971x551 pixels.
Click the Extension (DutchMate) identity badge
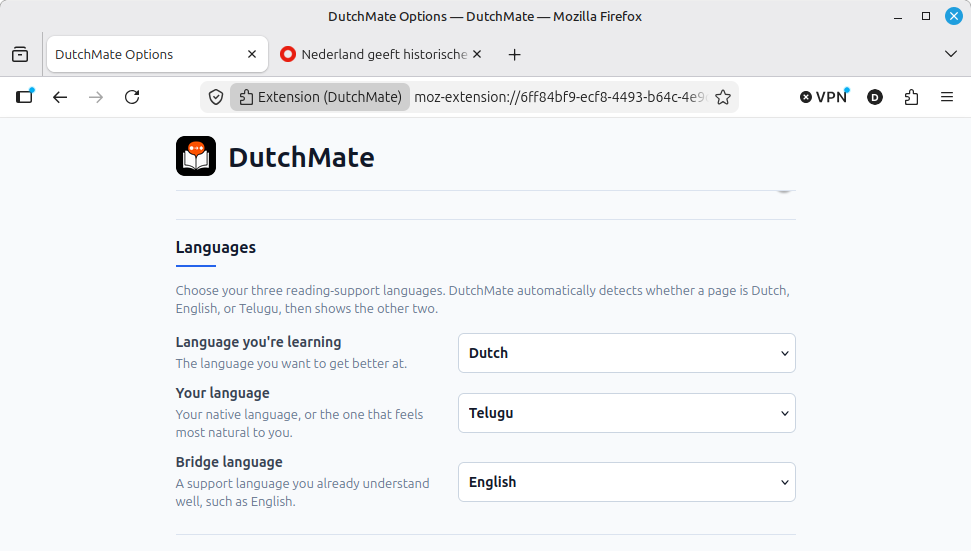320,97
